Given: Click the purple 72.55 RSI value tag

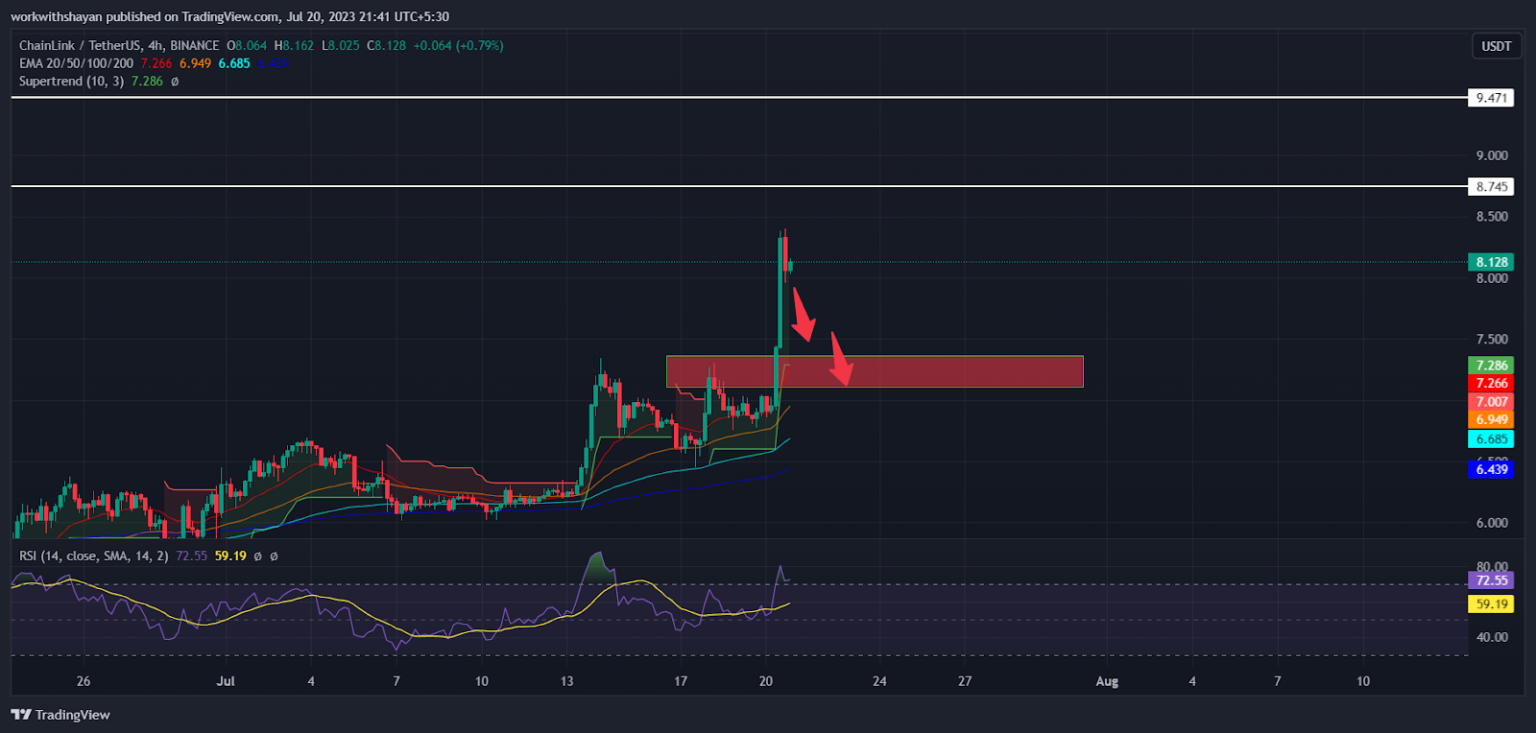Looking at the screenshot, I should click(x=1490, y=580).
